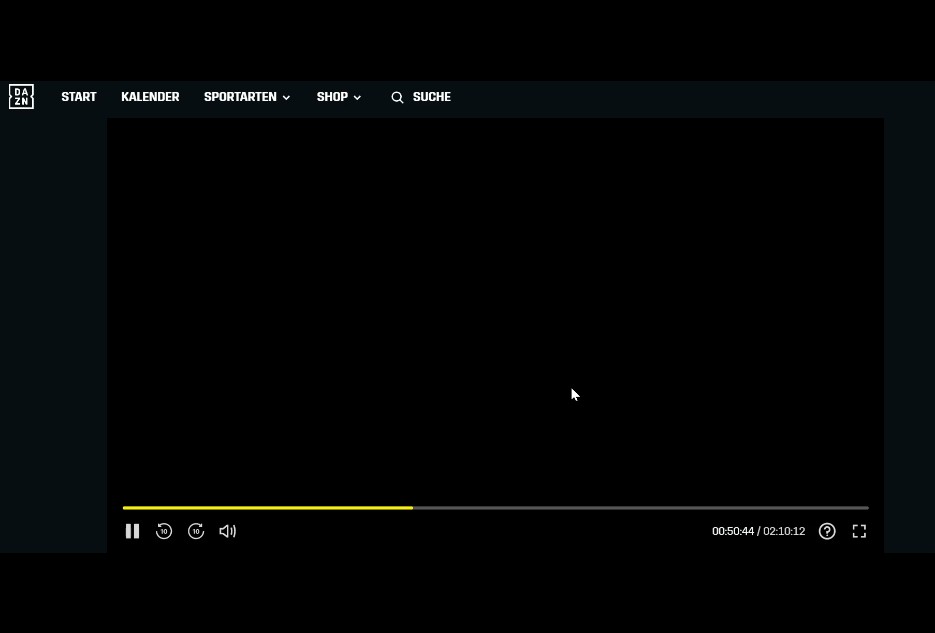Pause the video playback
Viewport: 935px width, 633px height.
pyautogui.click(x=132, y=531)
